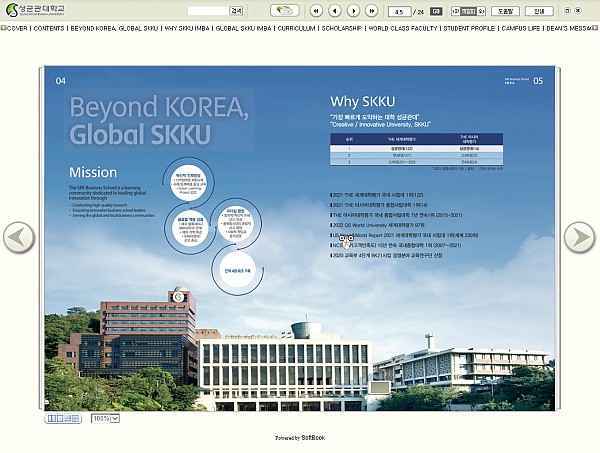Select the thumbnail grid view icon
The image size is (600, 453).
click(75, 419)
